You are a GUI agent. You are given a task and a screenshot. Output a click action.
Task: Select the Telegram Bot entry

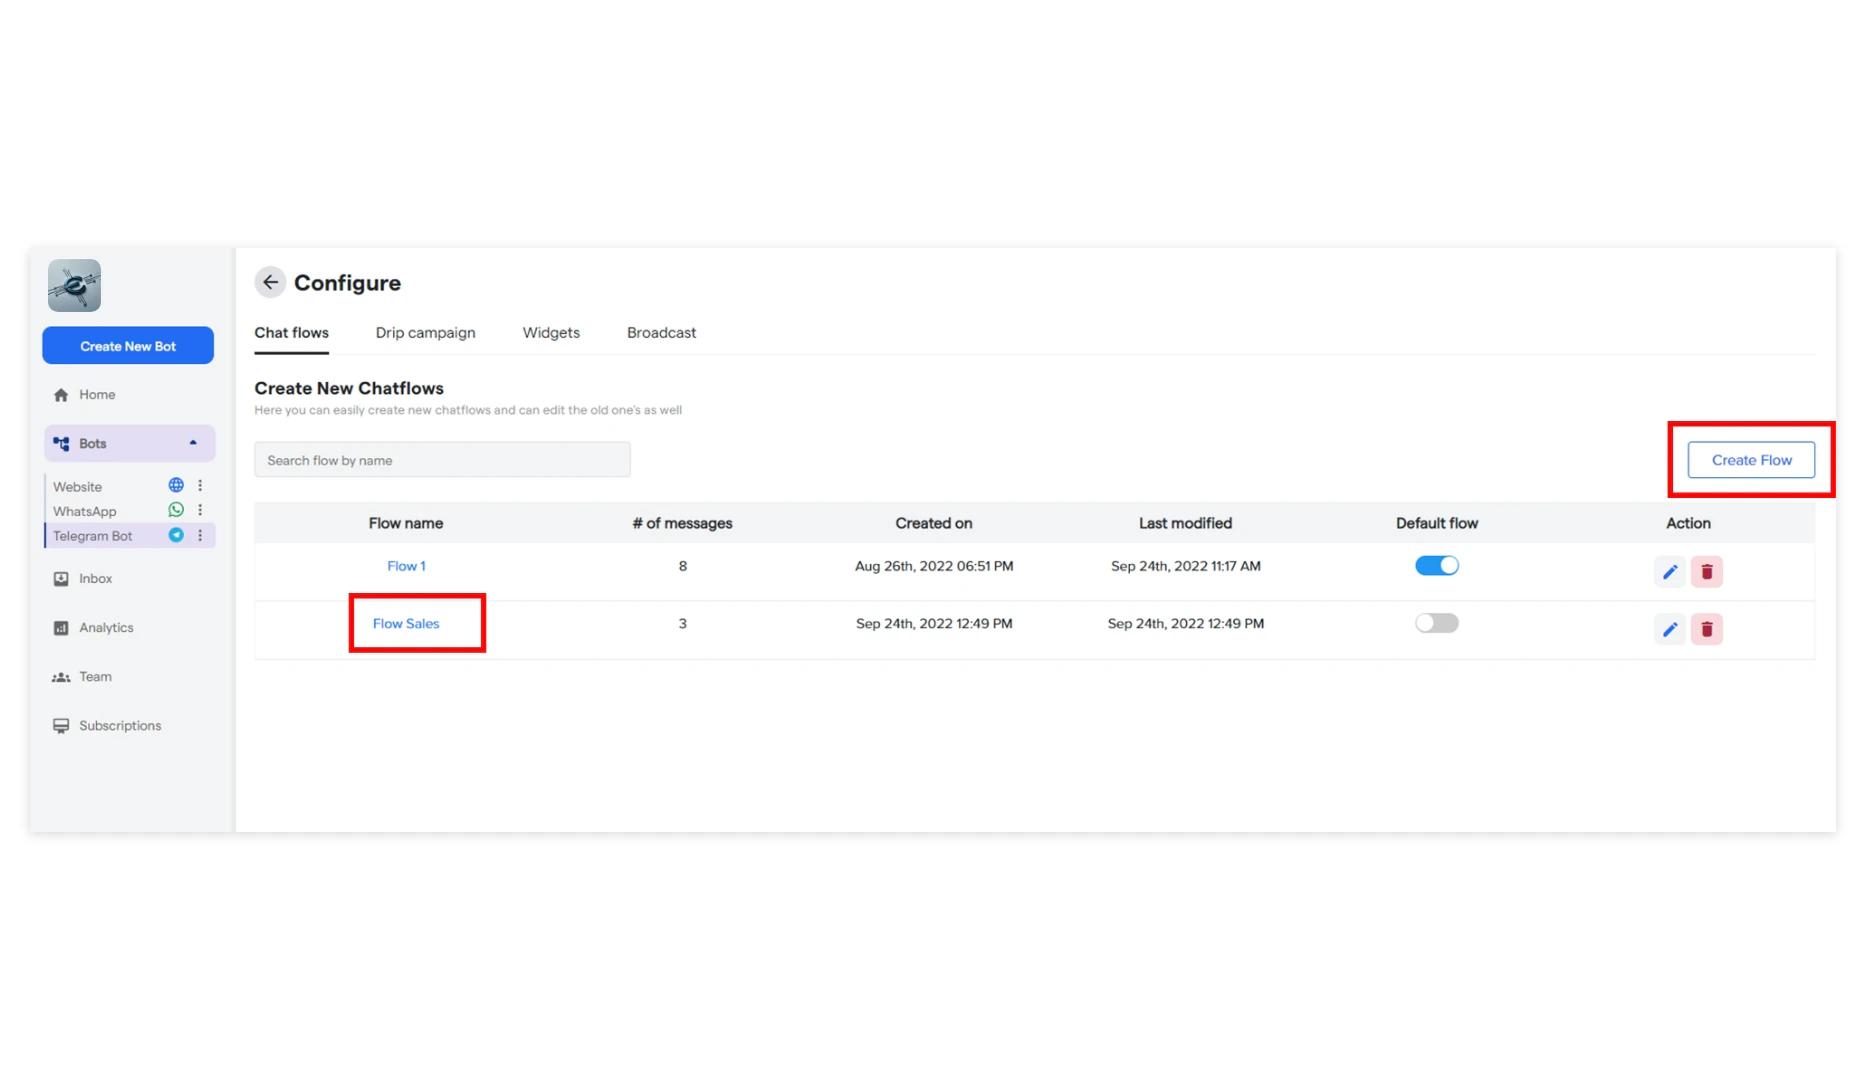coord(92,536)
